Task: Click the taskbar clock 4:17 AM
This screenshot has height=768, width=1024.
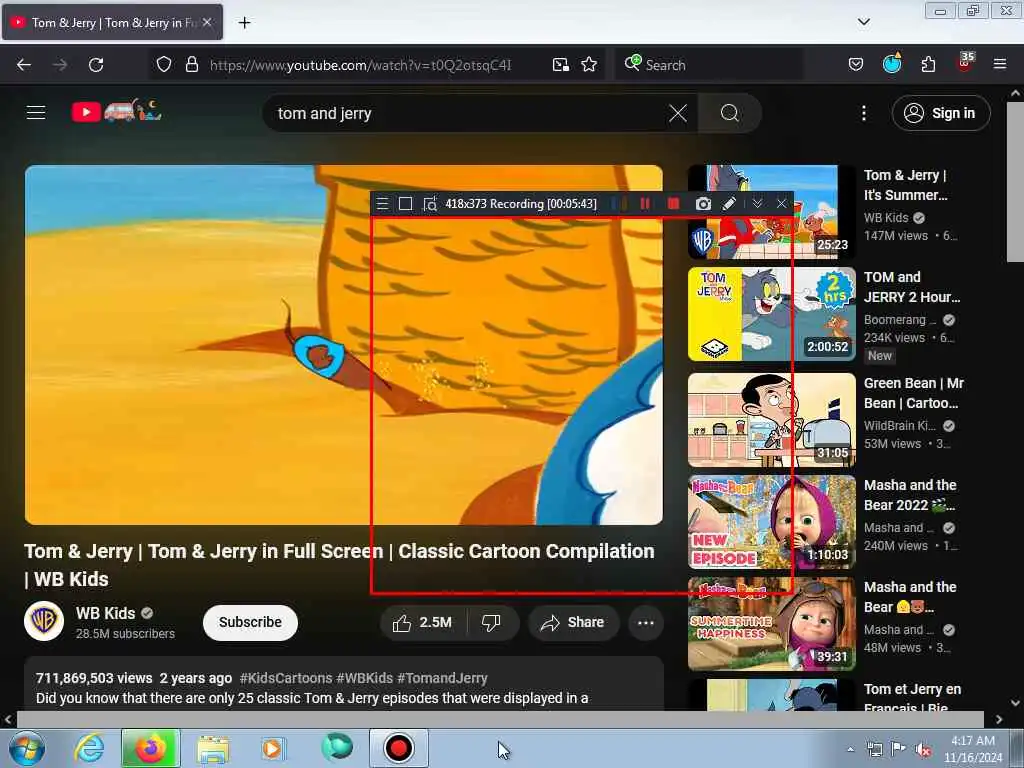Action: 972,741
